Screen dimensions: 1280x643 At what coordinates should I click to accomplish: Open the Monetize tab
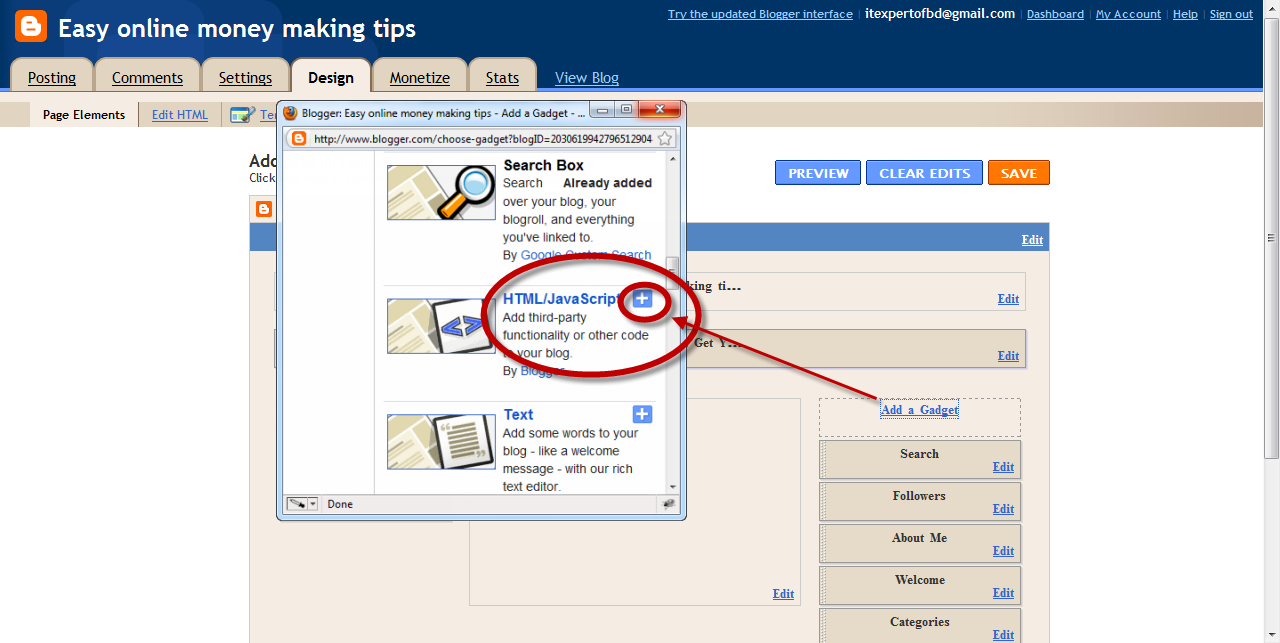[420, 77]
